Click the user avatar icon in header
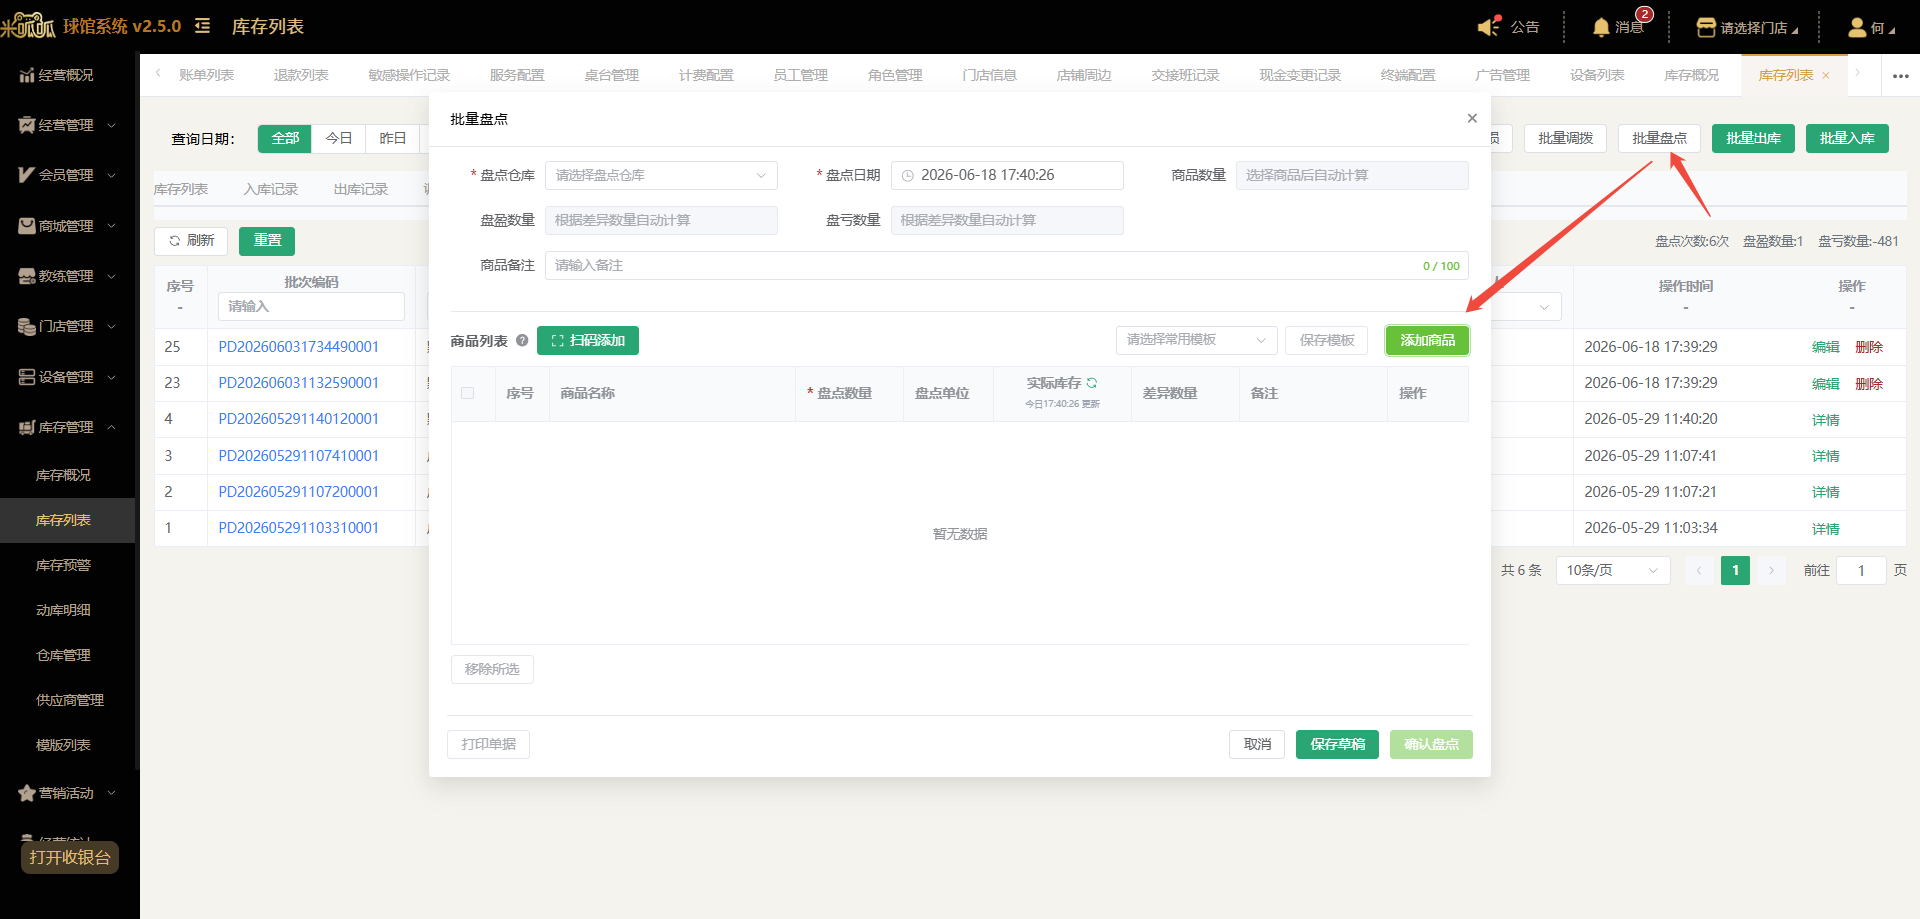This screenshot has width=1920, height=919. pos(1857,27)
